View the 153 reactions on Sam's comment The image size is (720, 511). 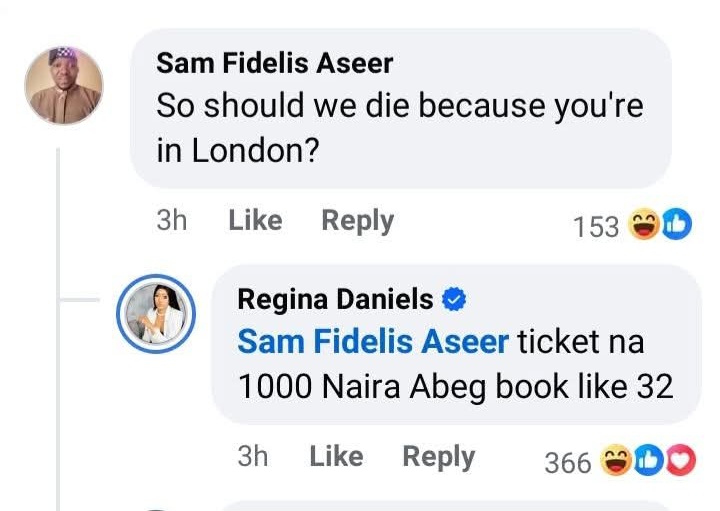coord(596,227)
